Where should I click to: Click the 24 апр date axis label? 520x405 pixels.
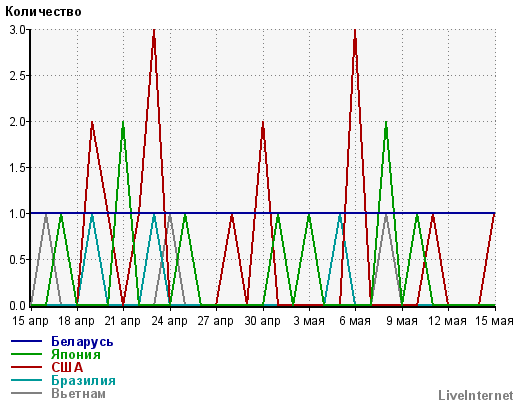pyautogui.click(x=169, y=321)
